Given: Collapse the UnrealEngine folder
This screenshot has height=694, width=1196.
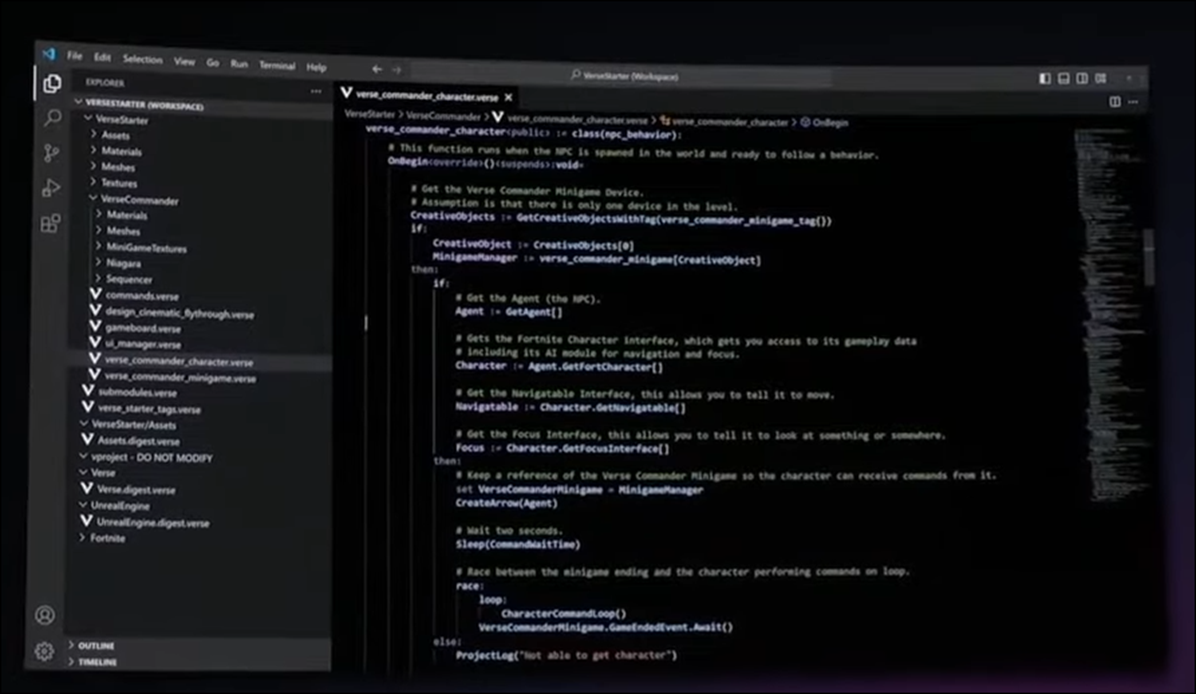Looking at the screenshot, I should pyautogui.click(x=121, y=506).
